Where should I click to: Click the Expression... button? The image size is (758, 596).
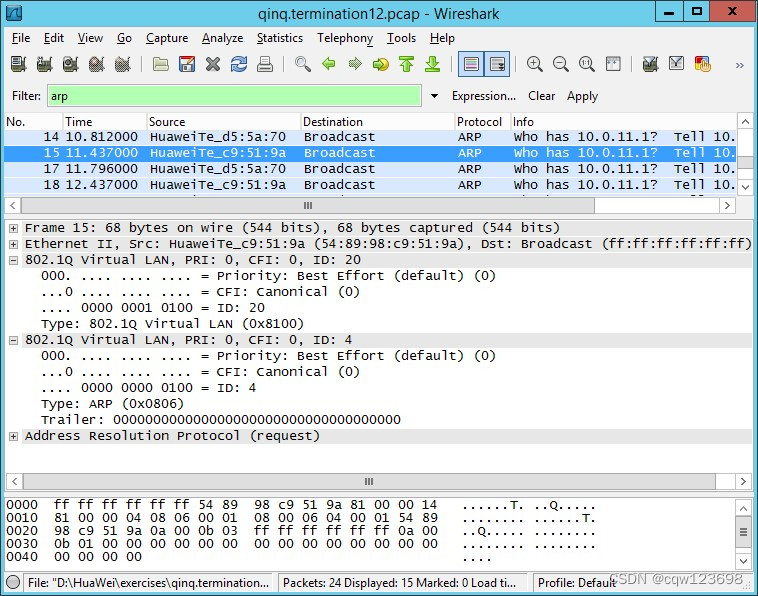click(483, 96)
